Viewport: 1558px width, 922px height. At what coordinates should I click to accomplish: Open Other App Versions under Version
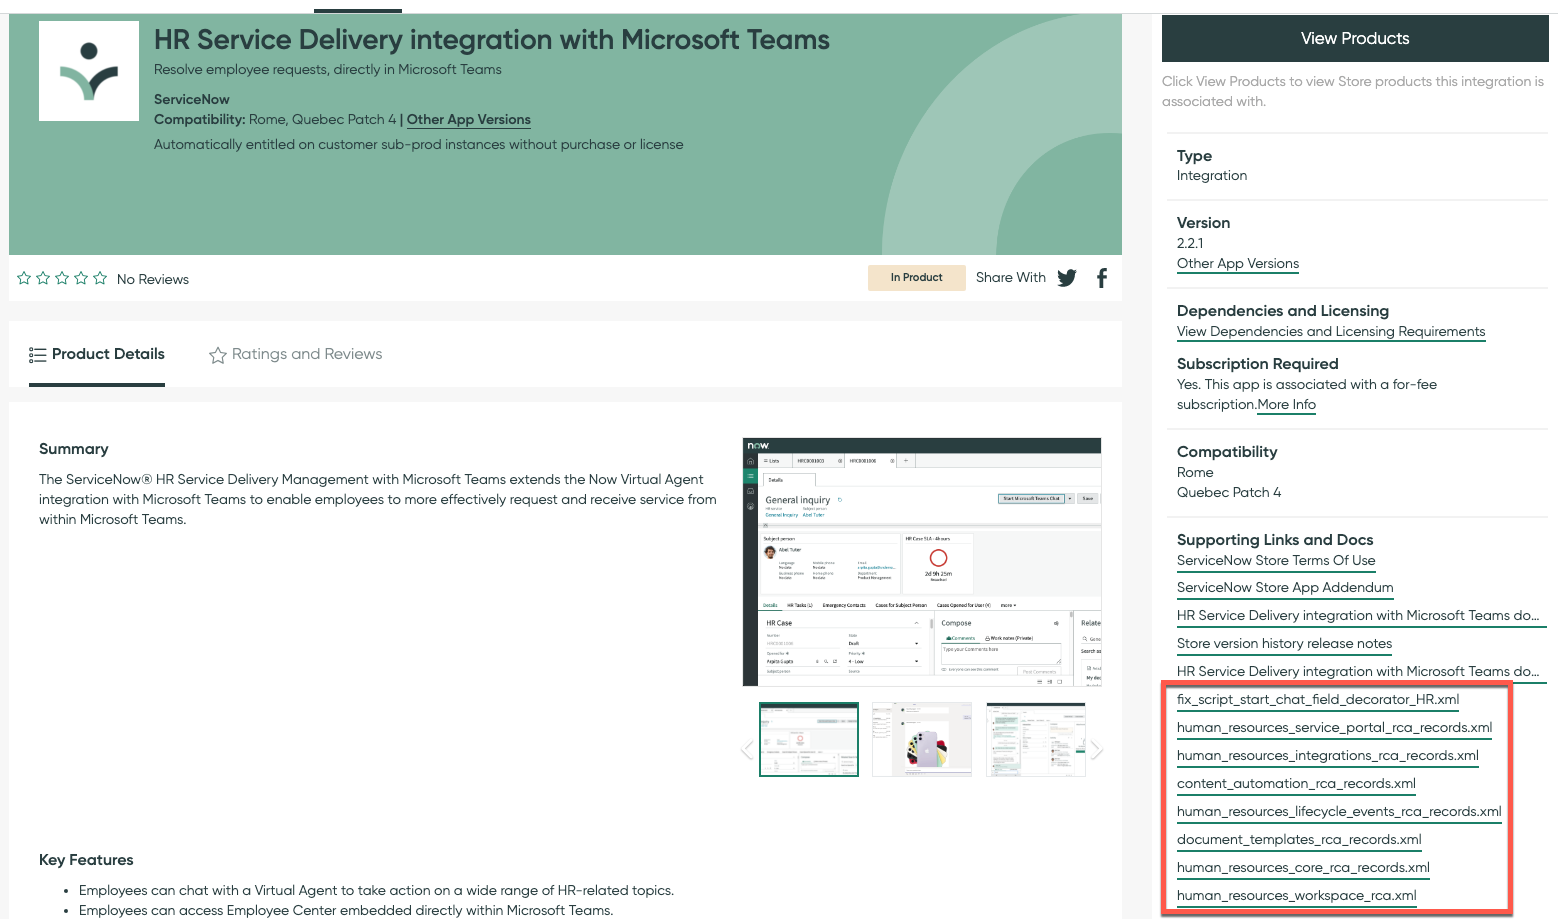click(x=1238, y=263)
